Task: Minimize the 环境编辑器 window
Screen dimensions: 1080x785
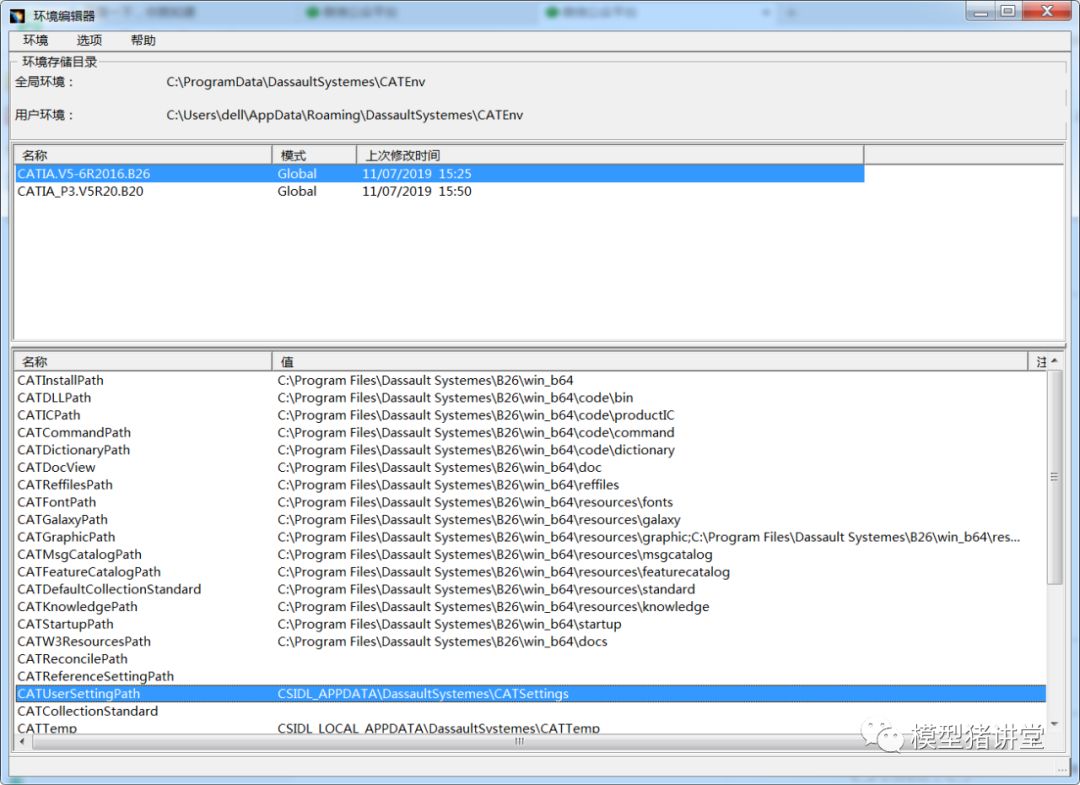Action: 981,12
